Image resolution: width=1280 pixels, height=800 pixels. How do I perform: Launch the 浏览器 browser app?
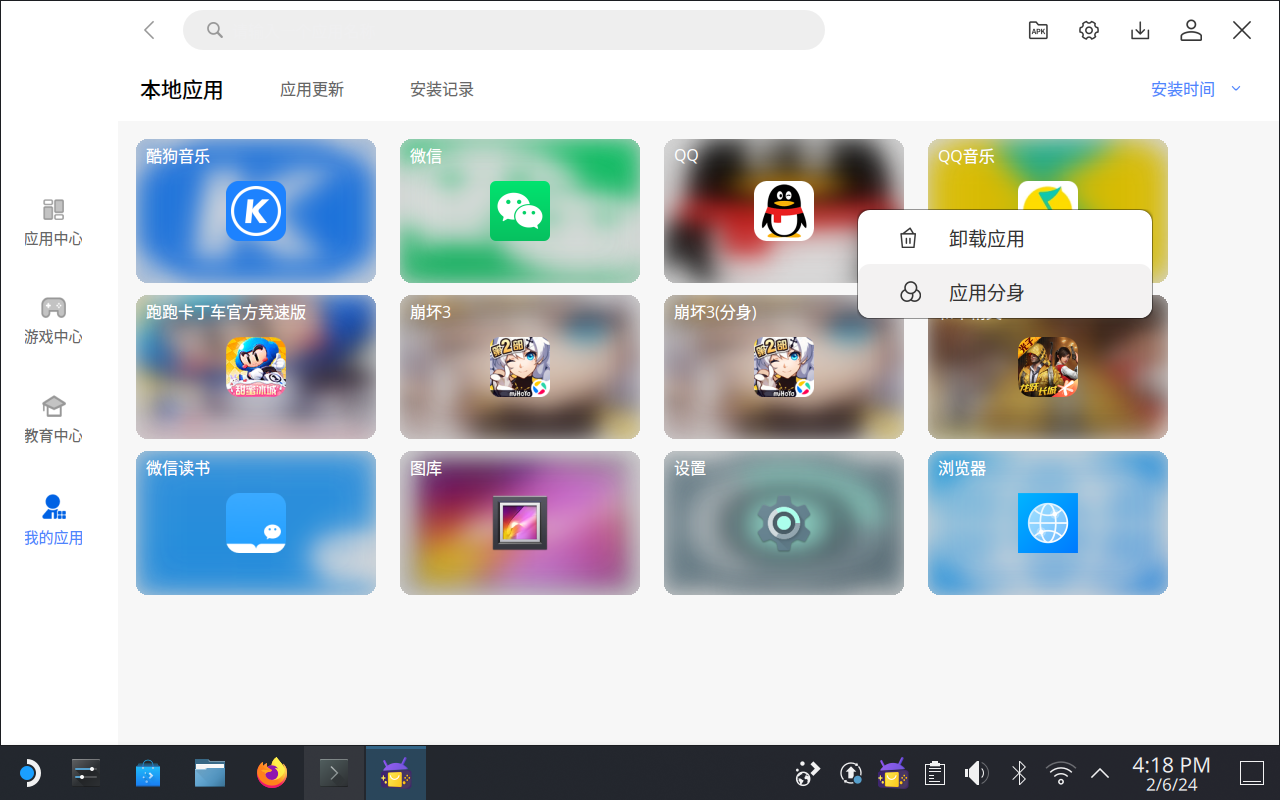click(1048, 523)
